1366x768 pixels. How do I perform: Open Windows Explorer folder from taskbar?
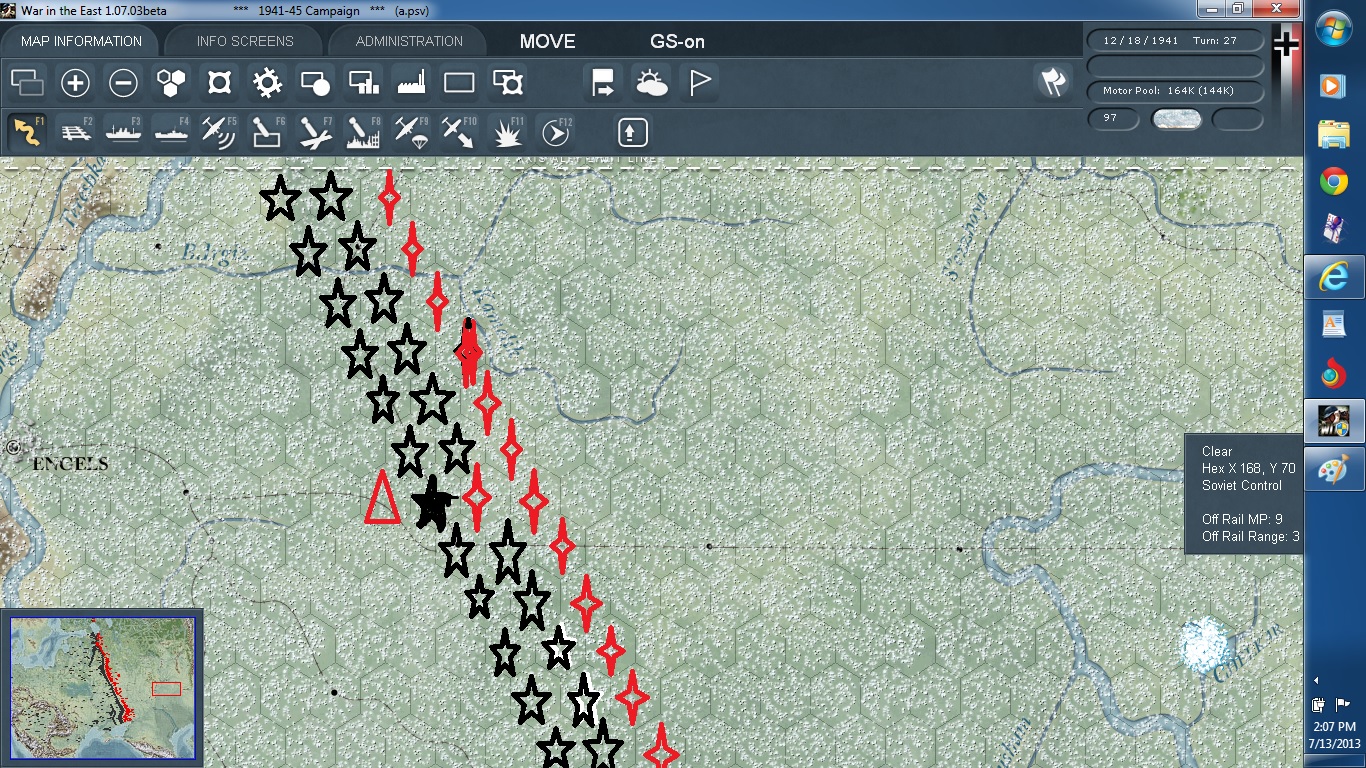[1334, 133]
